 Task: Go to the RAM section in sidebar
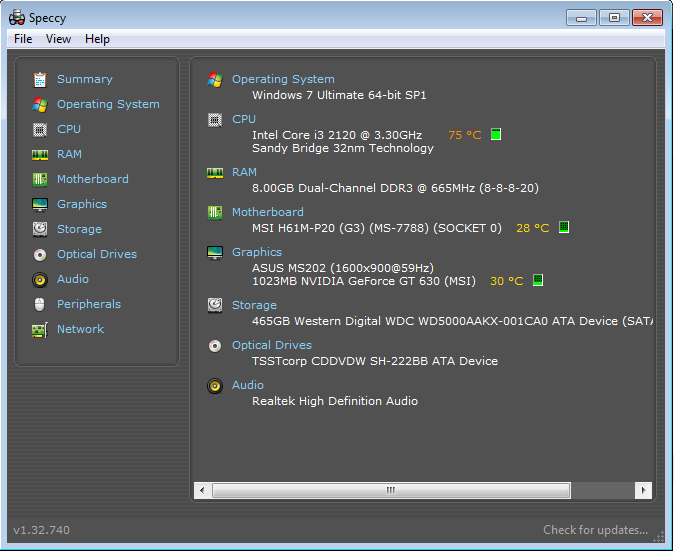69,154
